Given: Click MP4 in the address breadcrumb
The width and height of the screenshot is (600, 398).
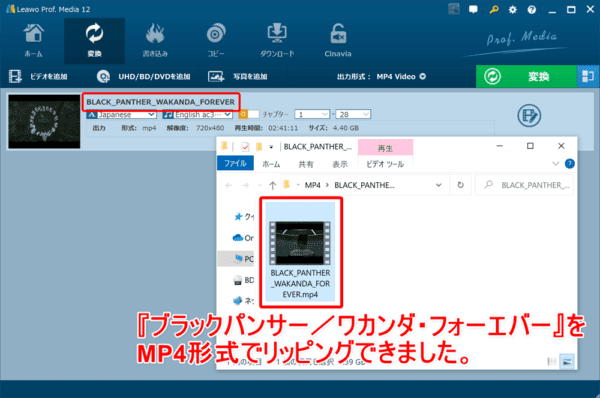Looking at the screenshot, I should click(x=313, y=185).
